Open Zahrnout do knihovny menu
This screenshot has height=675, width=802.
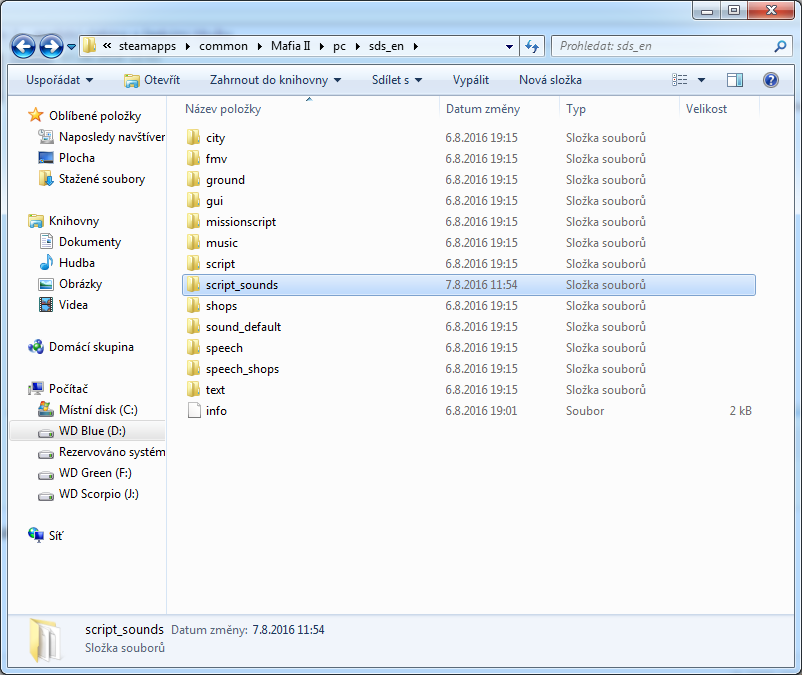[275, 80]
